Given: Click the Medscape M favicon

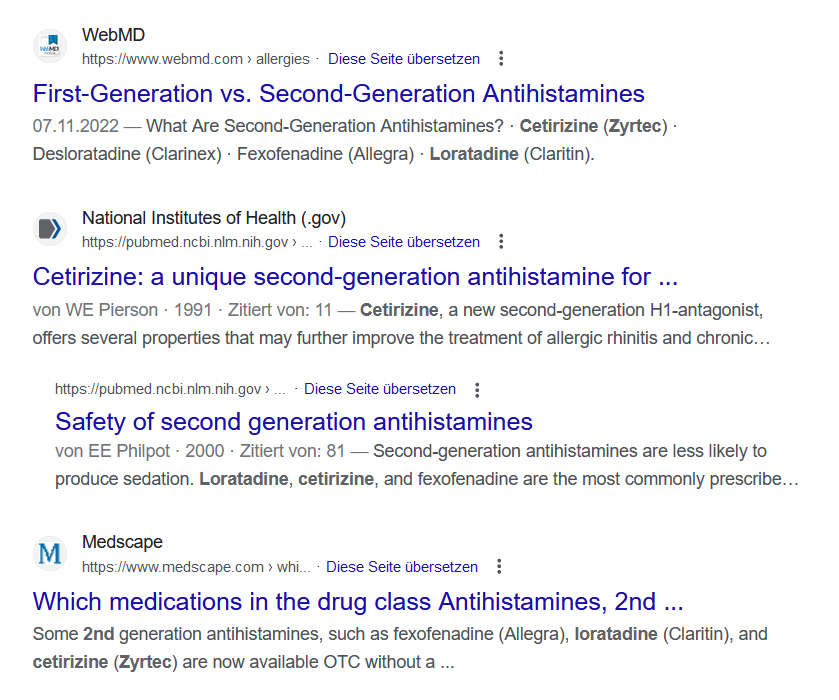Looking at the screenshot, I should click(50, 553).
